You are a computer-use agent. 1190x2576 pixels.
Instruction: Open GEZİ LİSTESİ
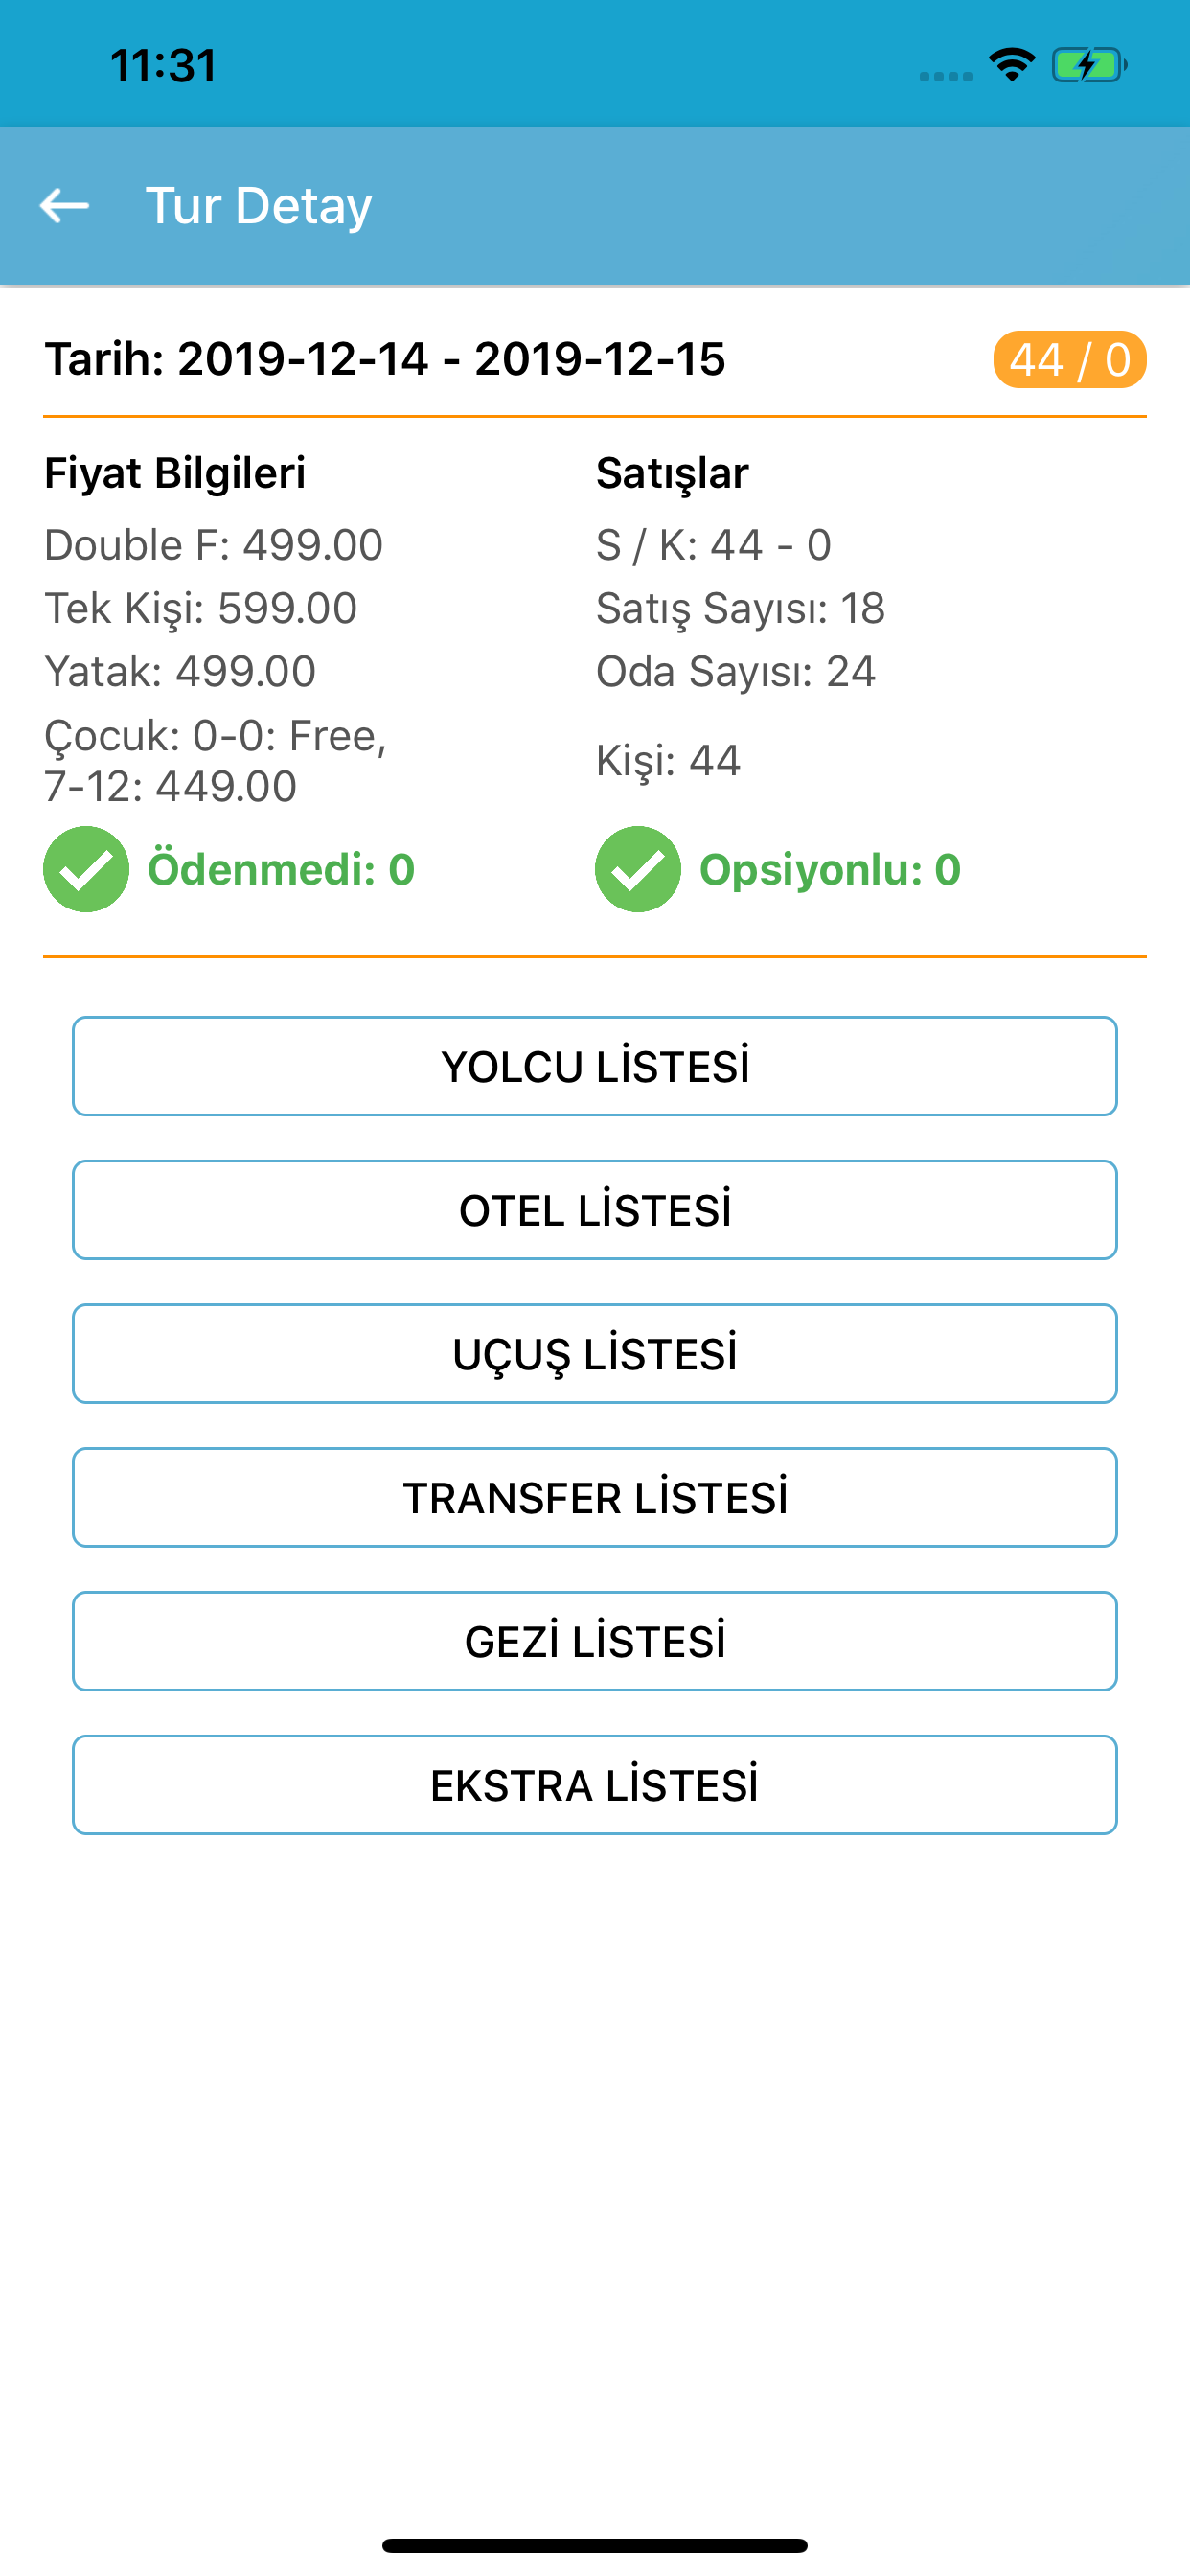point(595,1642)
